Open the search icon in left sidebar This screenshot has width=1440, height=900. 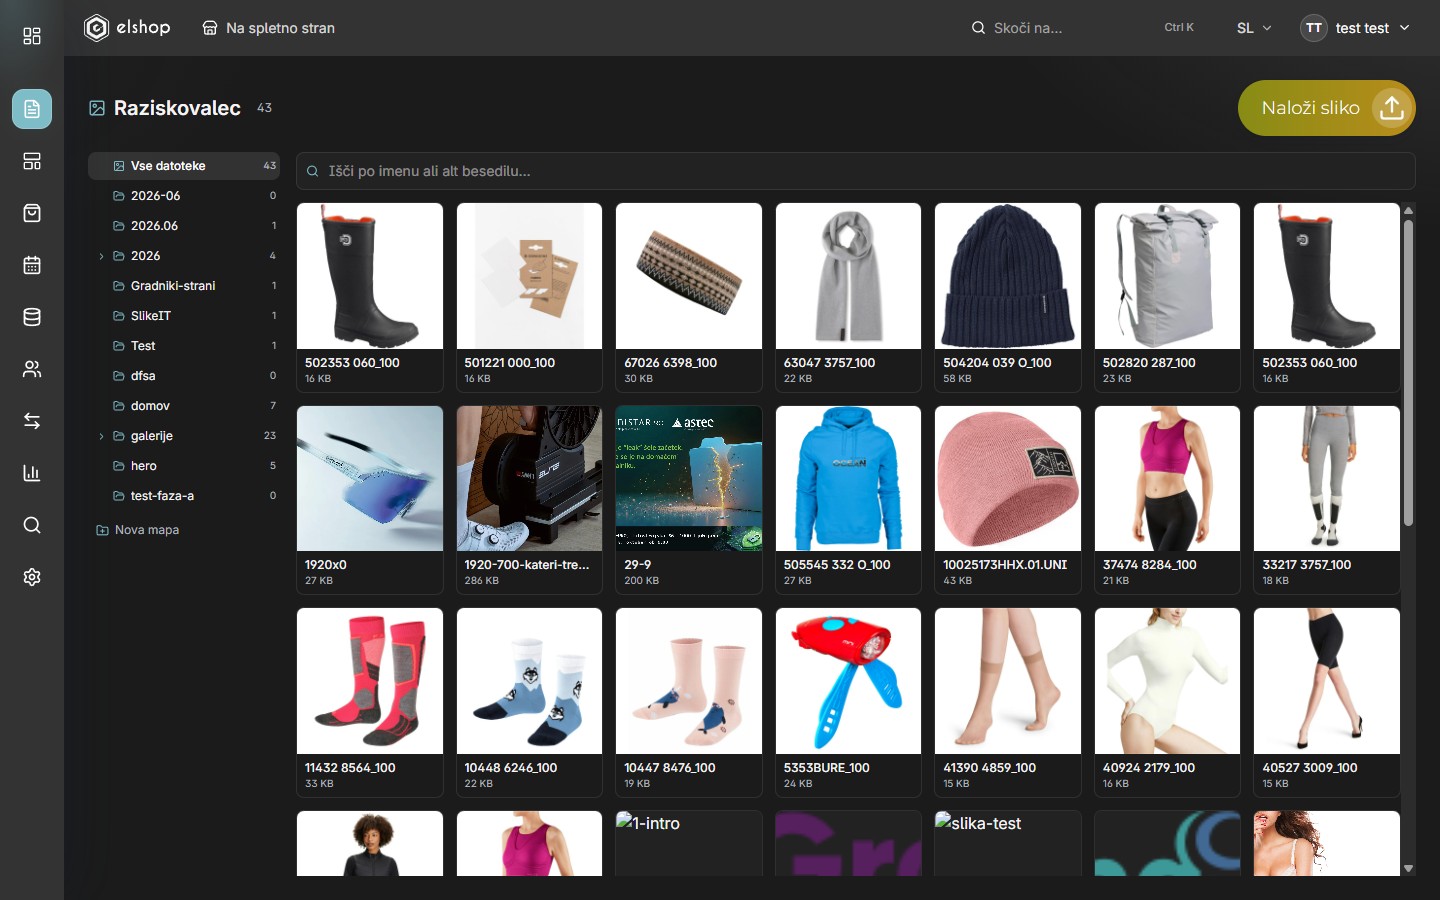(x=32, y=525)
